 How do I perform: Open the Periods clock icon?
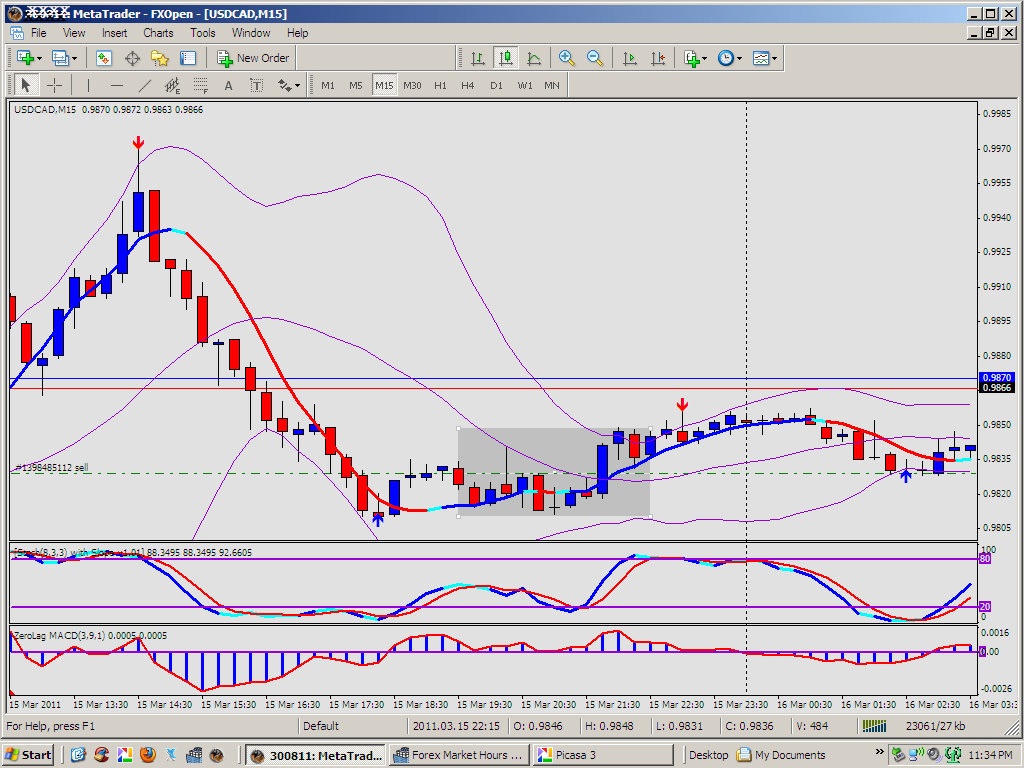click(x=726, y=58)
